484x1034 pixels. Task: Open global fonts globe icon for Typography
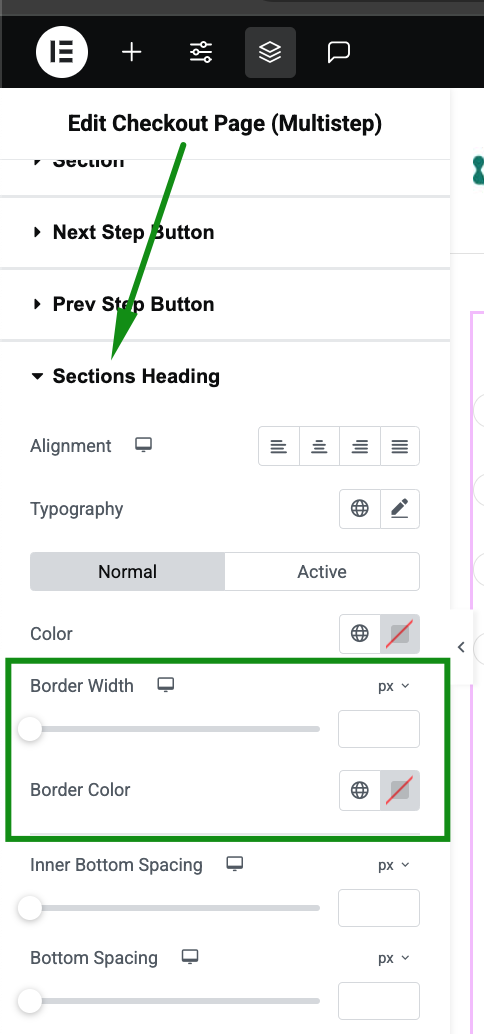pos(359,508)
